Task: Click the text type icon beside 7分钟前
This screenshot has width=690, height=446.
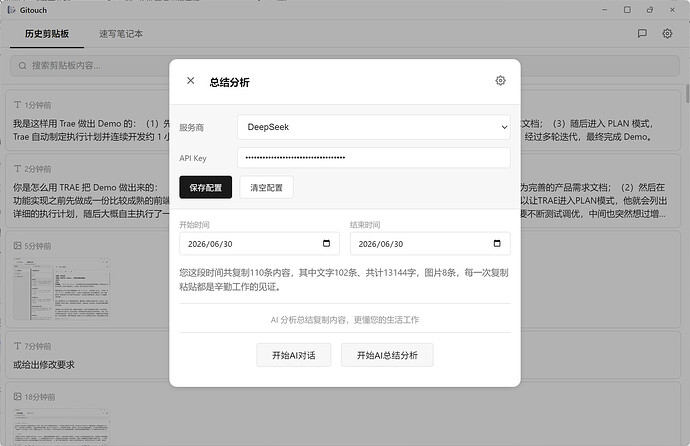Action: click(18, 346)
